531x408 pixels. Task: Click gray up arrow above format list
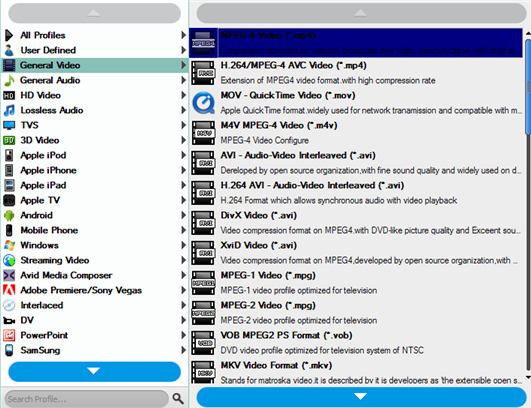[x=361, y=13]
